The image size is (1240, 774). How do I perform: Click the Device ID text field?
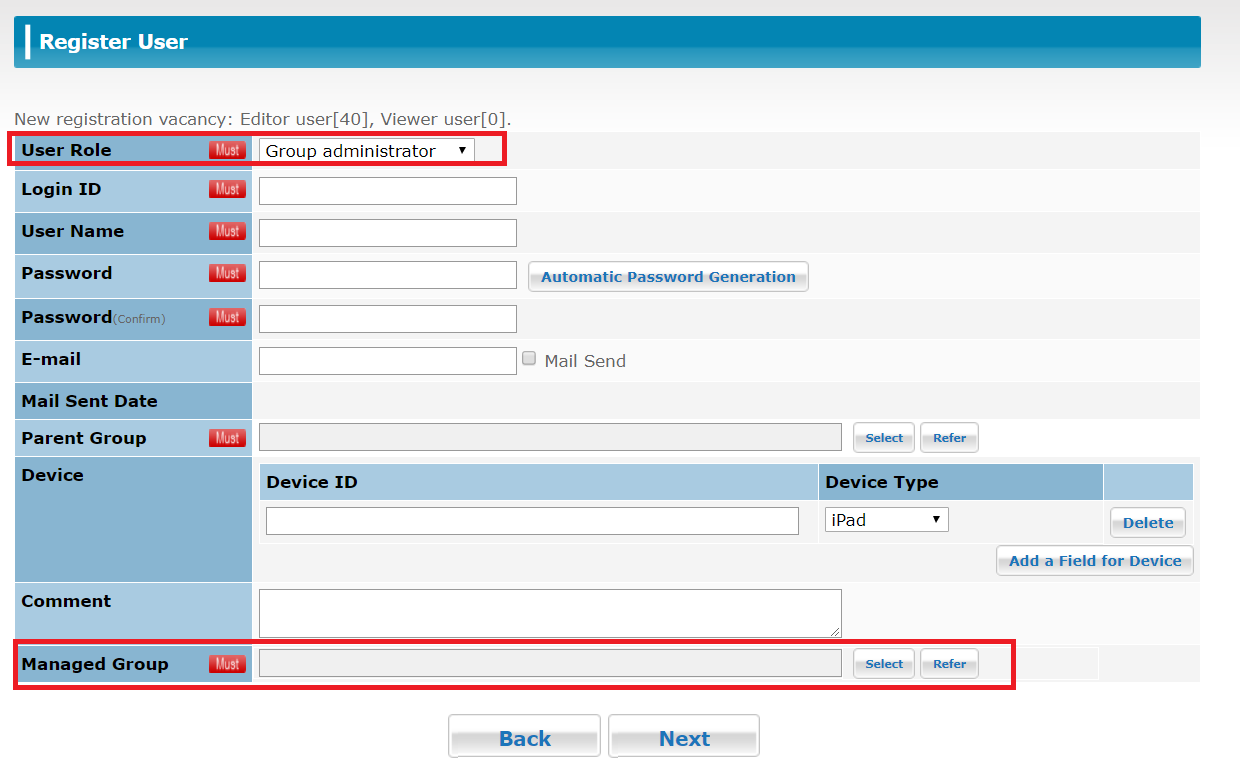coord(532,521)
